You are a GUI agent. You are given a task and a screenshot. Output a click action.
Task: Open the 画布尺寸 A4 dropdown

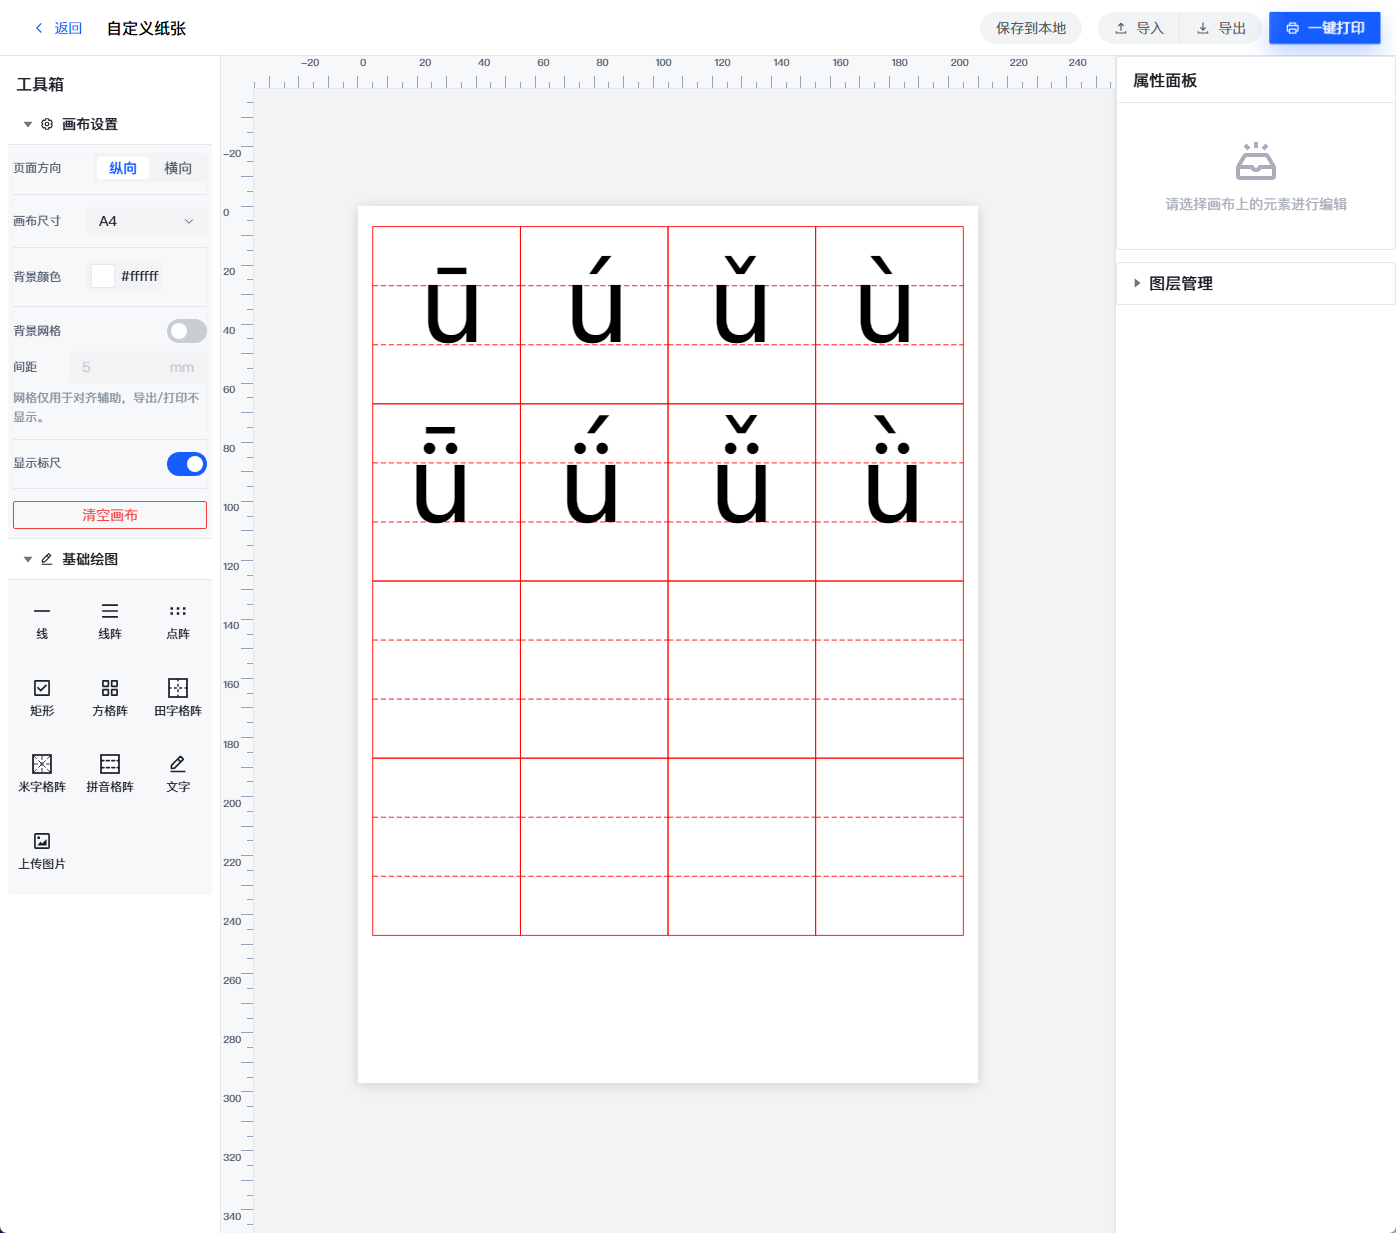146,221
